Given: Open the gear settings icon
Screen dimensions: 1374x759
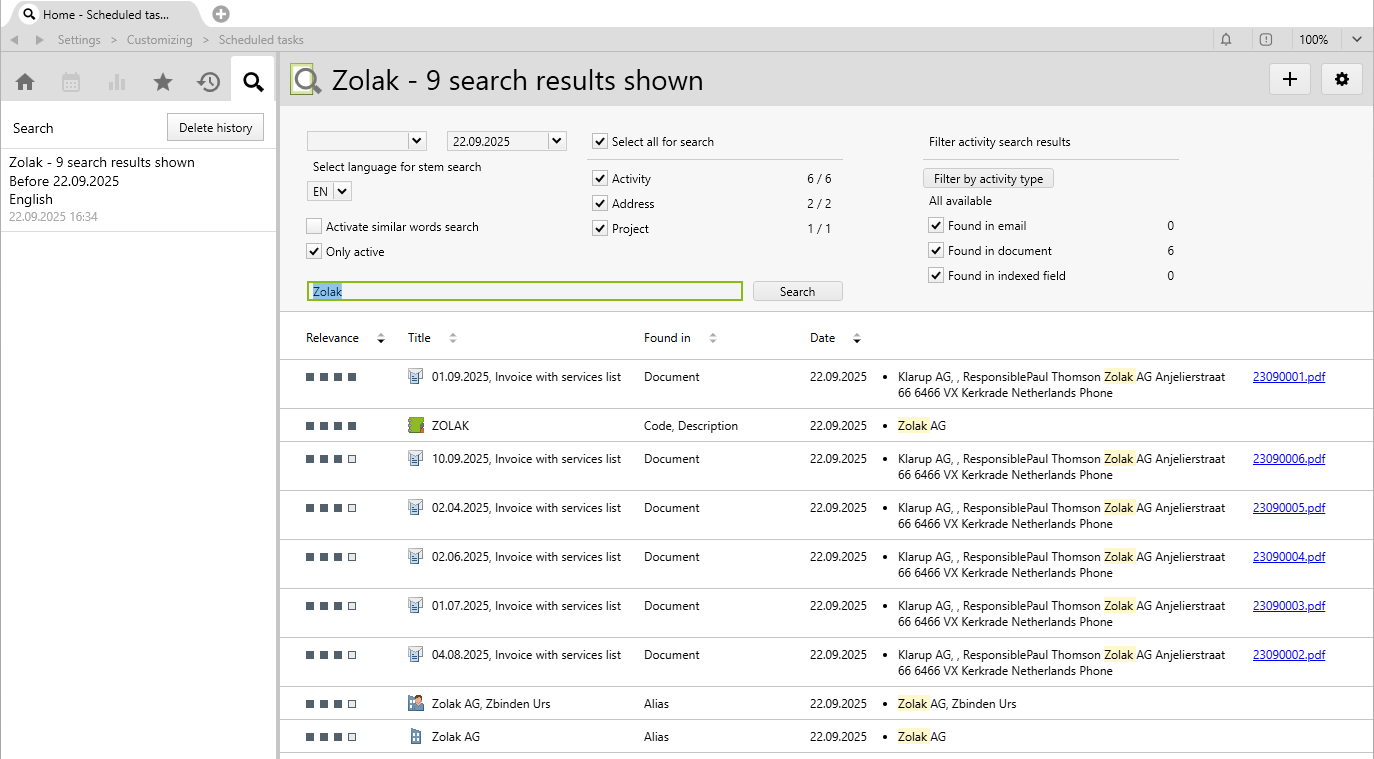Looking at the screenshot, I should coord(1342,80).
